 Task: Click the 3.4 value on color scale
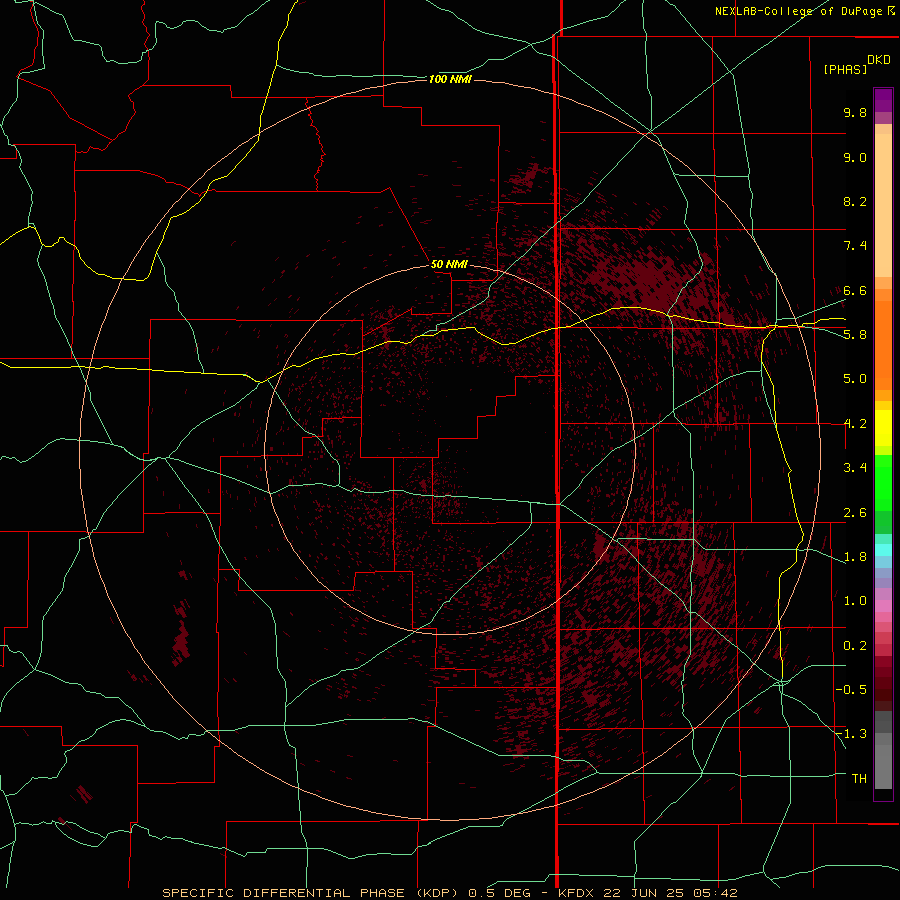(855, 468)
